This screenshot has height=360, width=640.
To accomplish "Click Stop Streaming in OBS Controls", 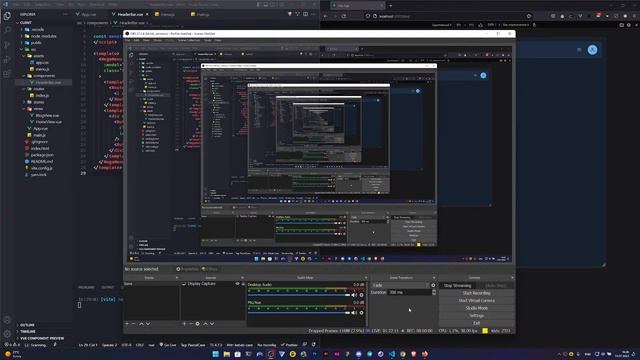I will pos(457,286).
